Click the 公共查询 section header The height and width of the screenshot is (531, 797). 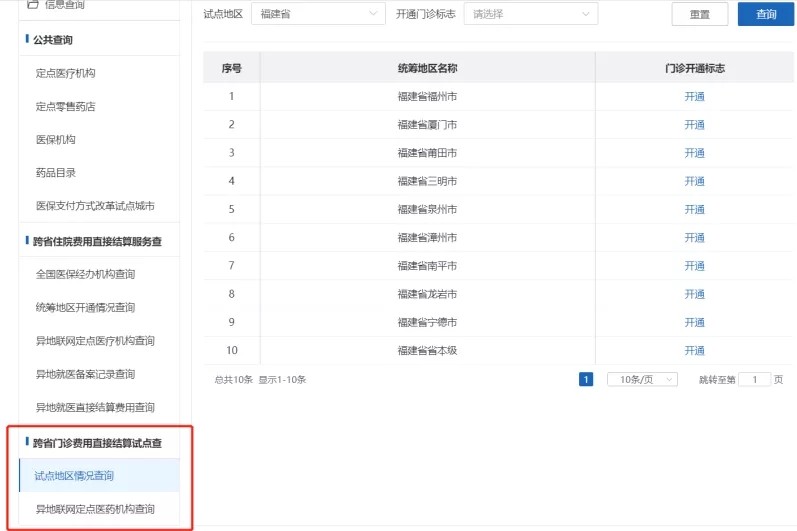pos(53,40)
